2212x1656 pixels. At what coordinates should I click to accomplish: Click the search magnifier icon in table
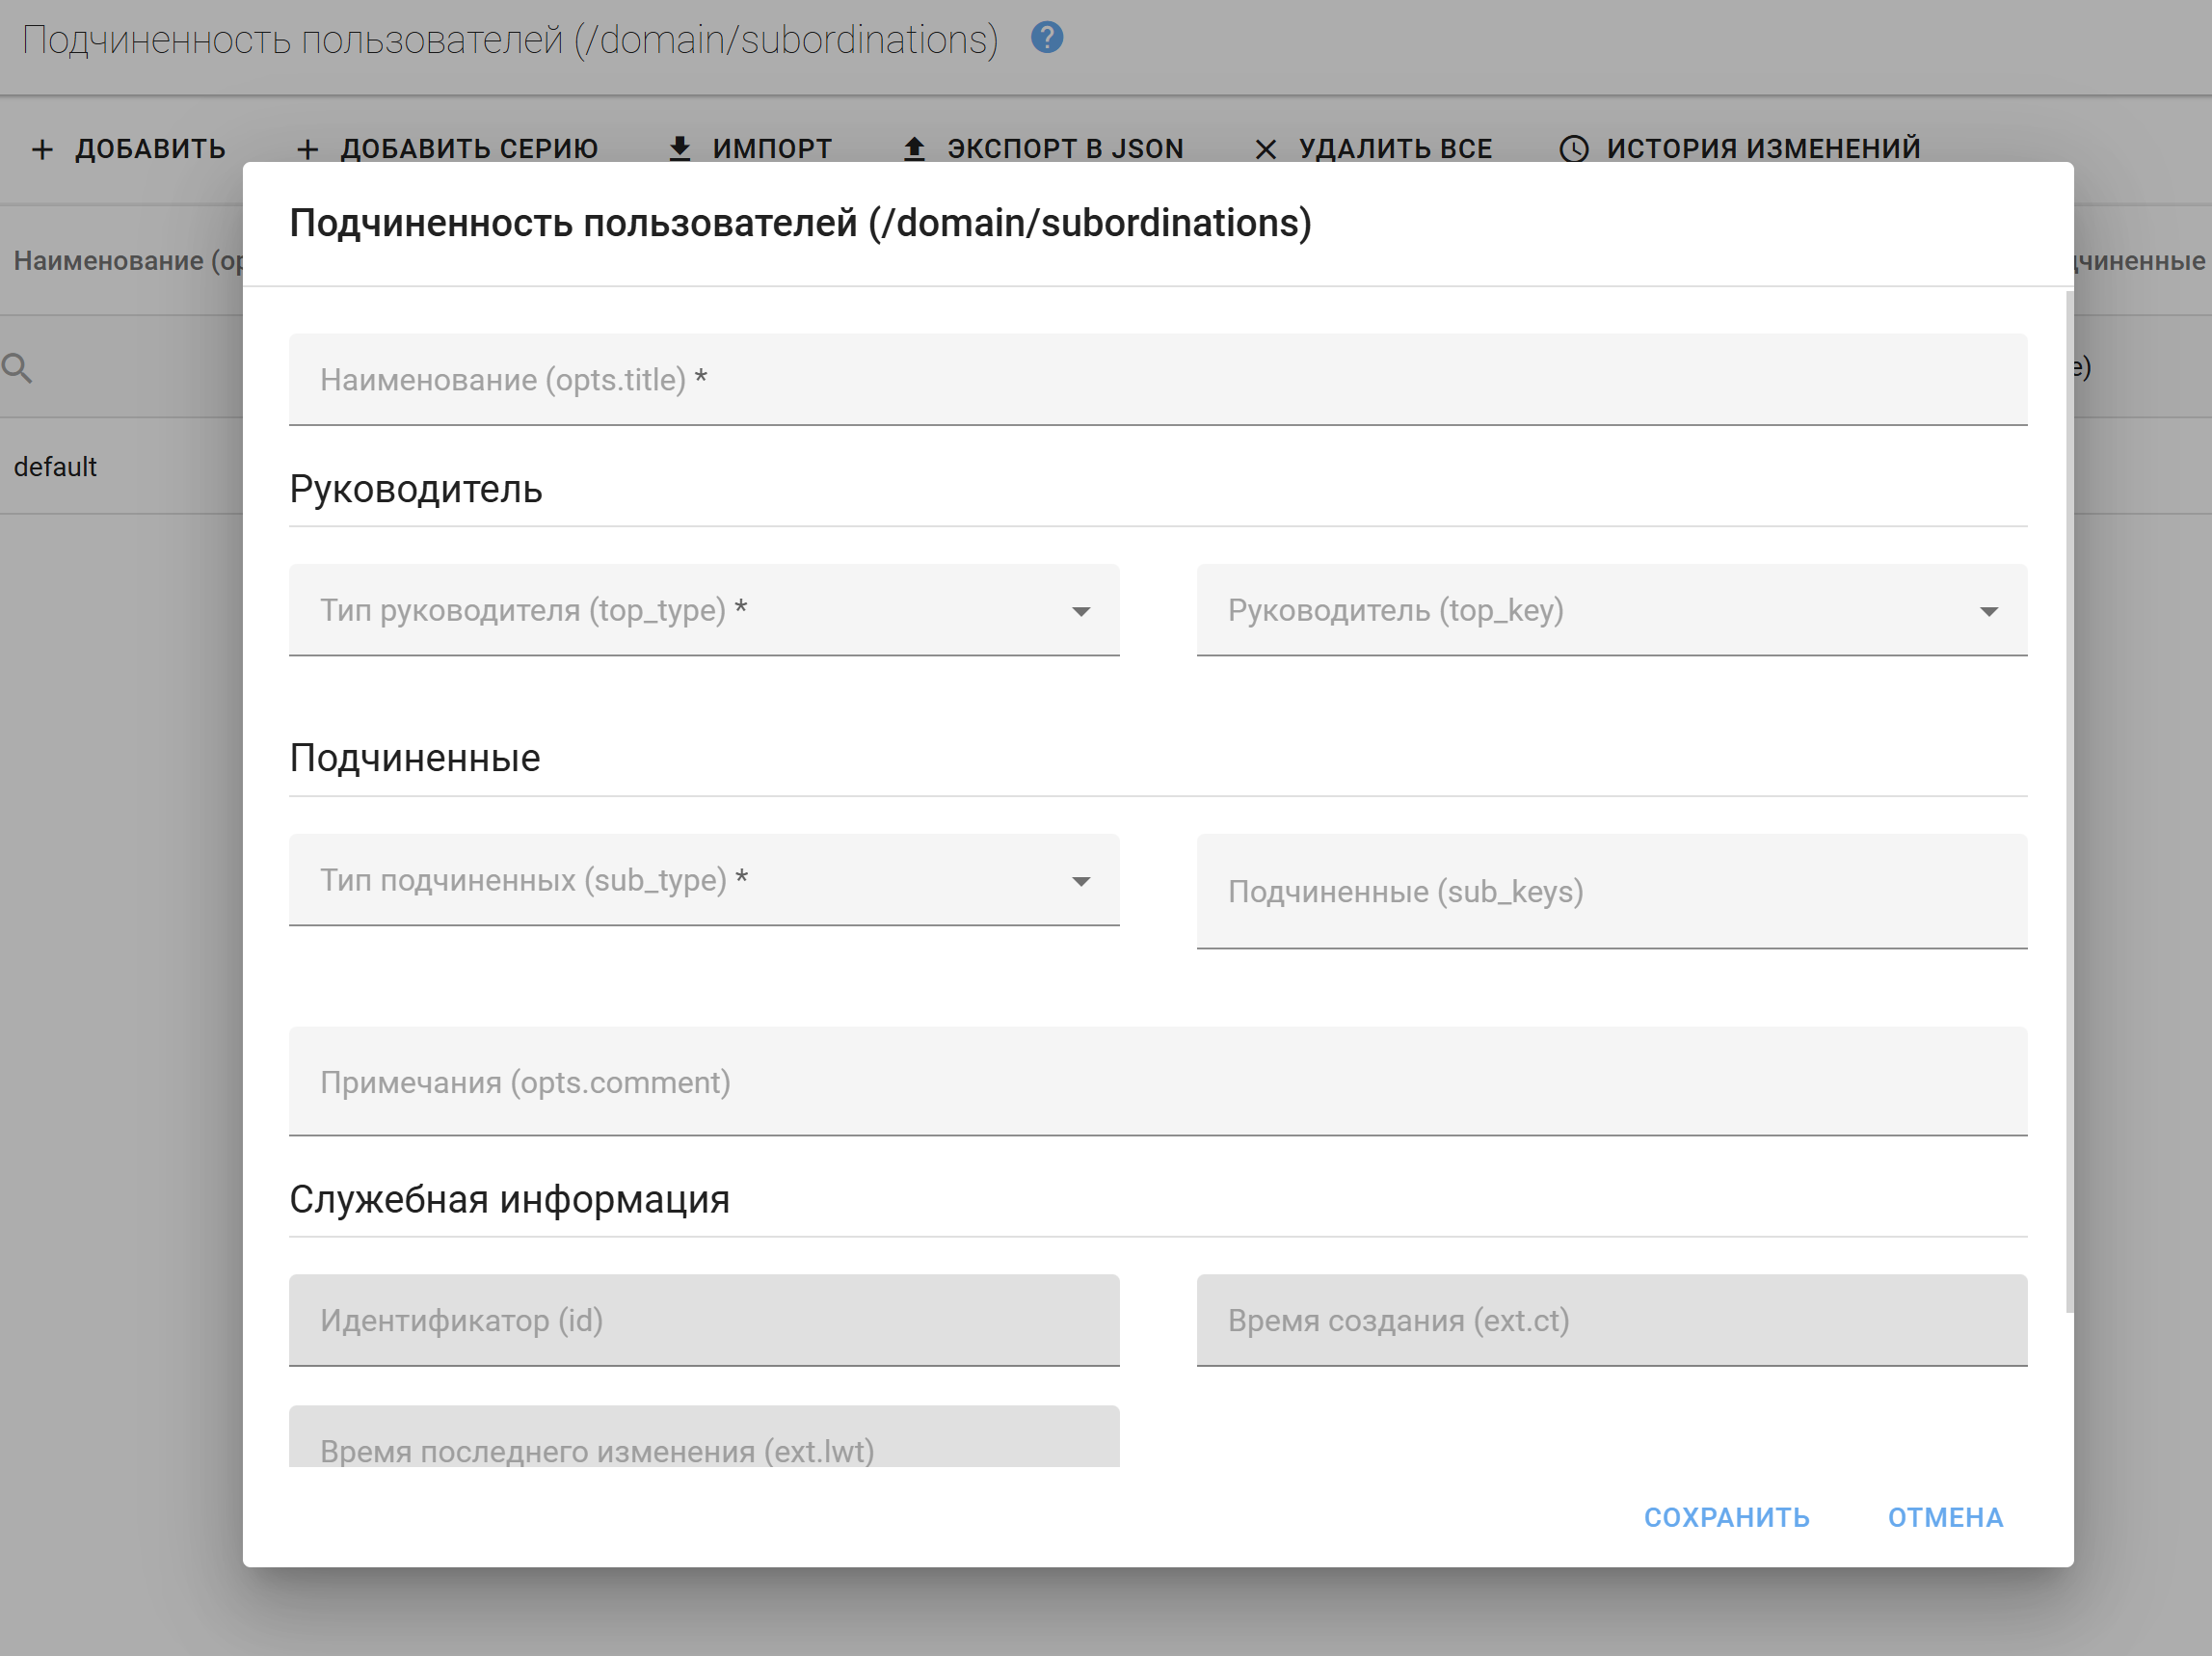tap(17, 368)
